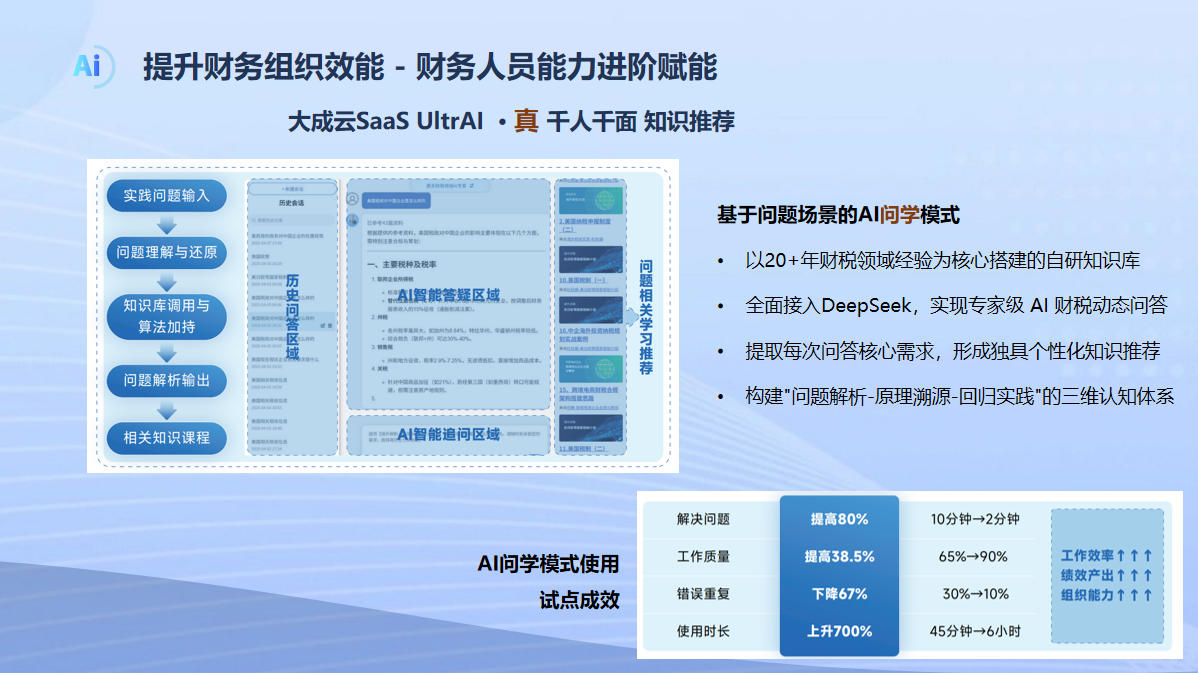
Task: Open the thumbnail above 2.美国纳税申报制度
Action: click(591, 200)
